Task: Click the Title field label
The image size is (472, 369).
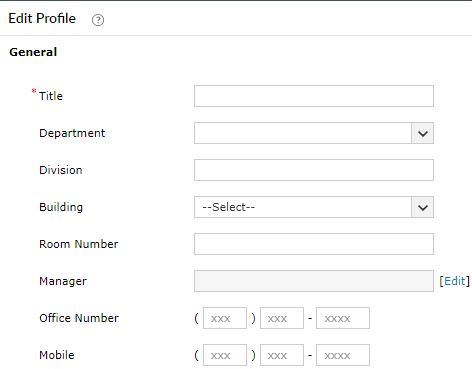Action: pyautogui.click(x=51, y=96)
